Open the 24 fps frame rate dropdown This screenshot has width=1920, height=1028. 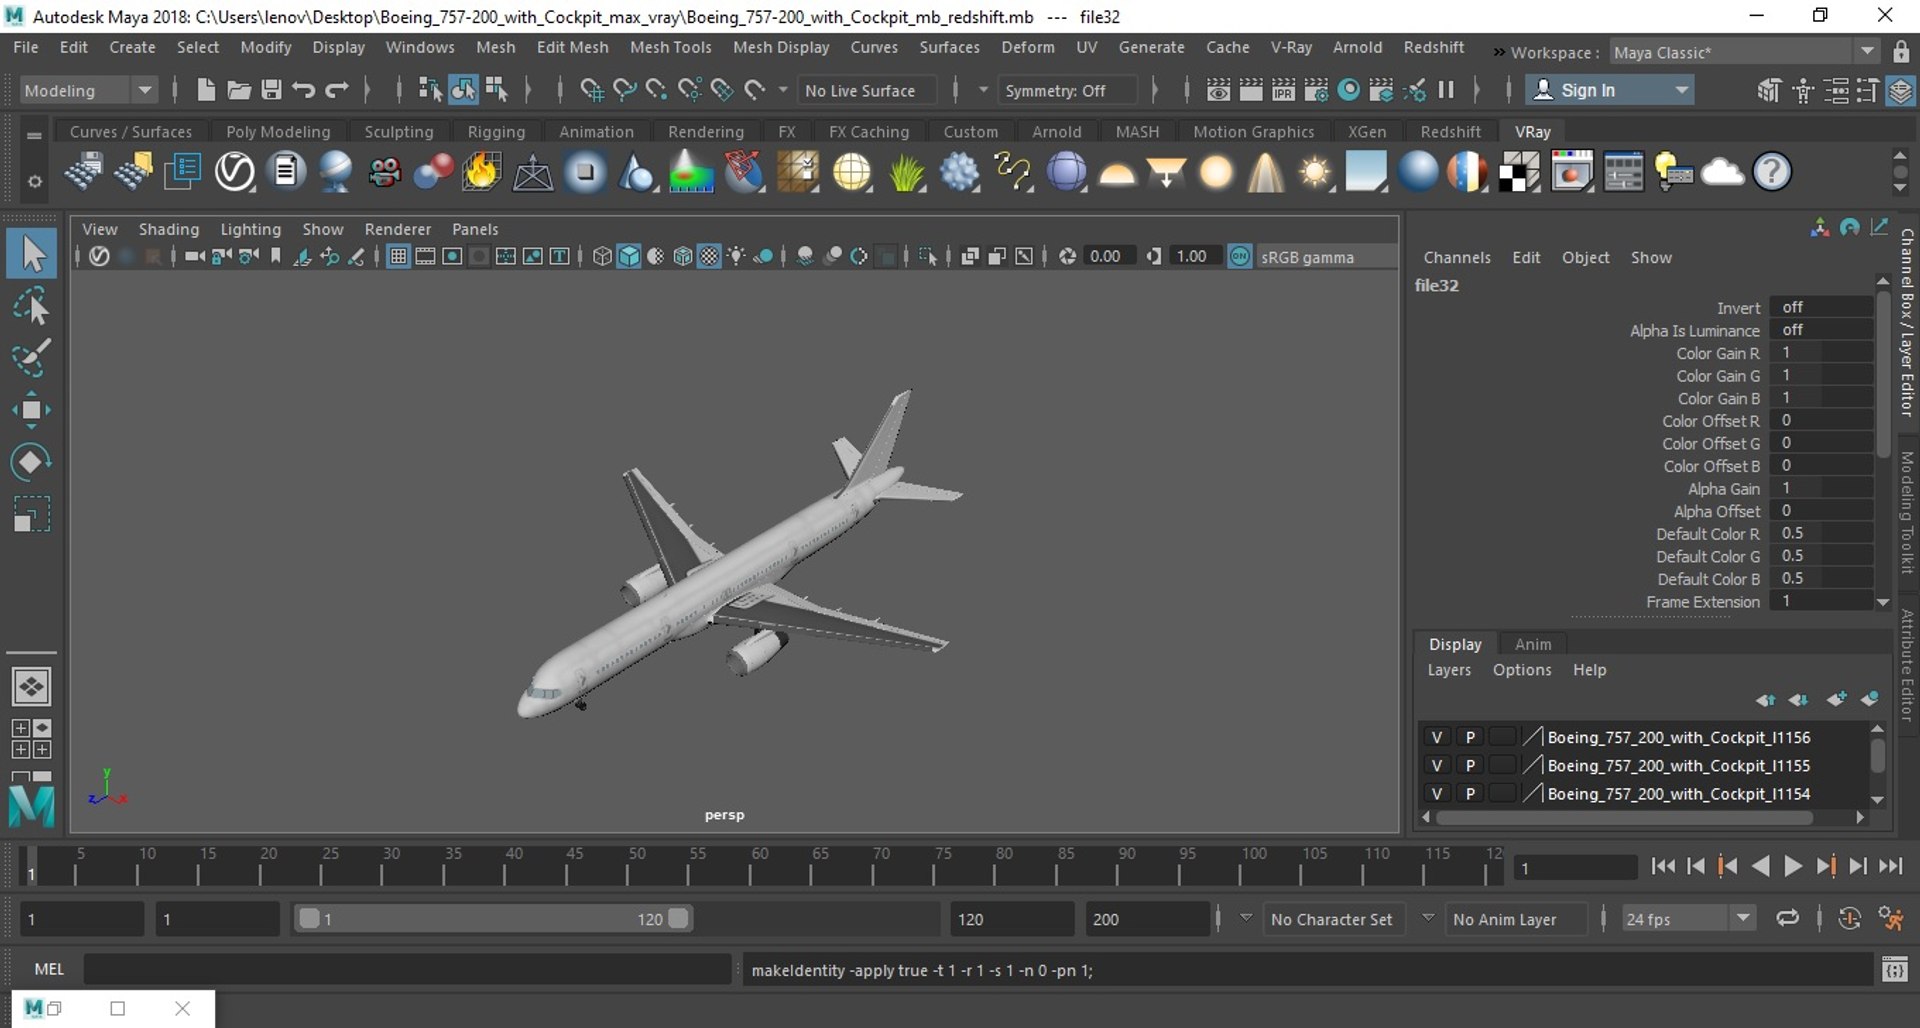[1689, 918]
